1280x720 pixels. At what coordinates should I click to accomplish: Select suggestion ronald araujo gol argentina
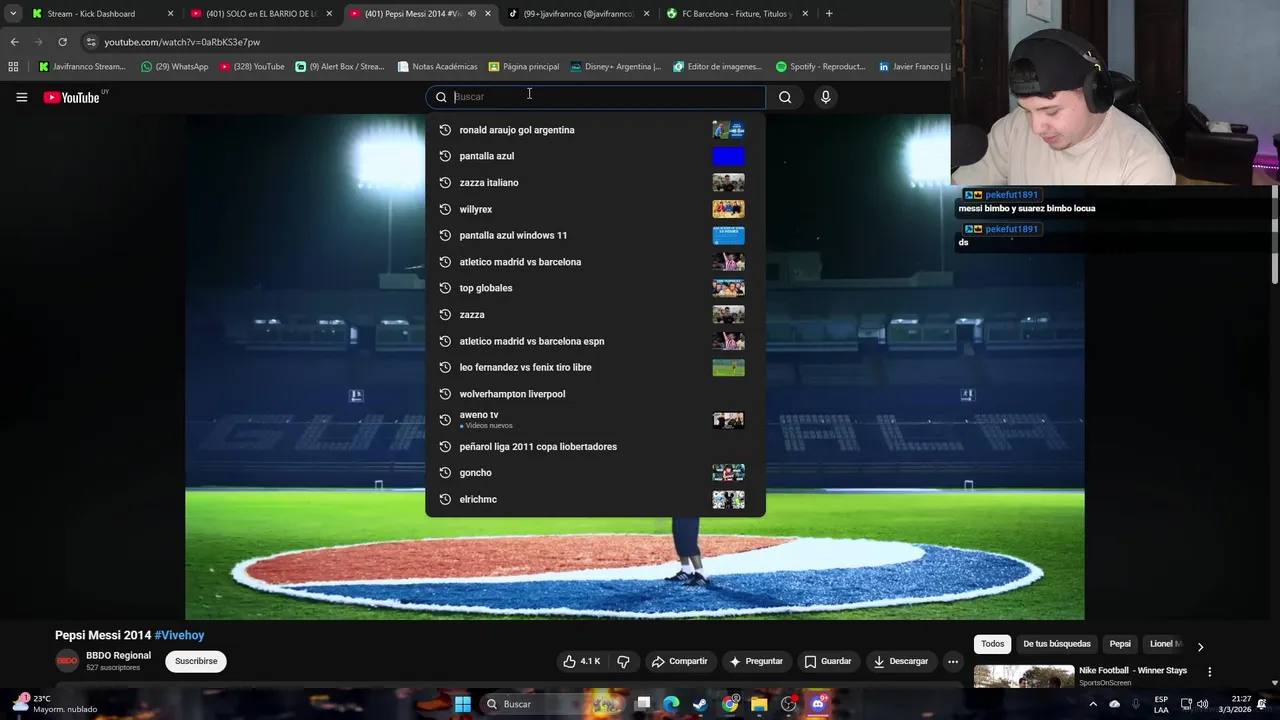(595, 130)
